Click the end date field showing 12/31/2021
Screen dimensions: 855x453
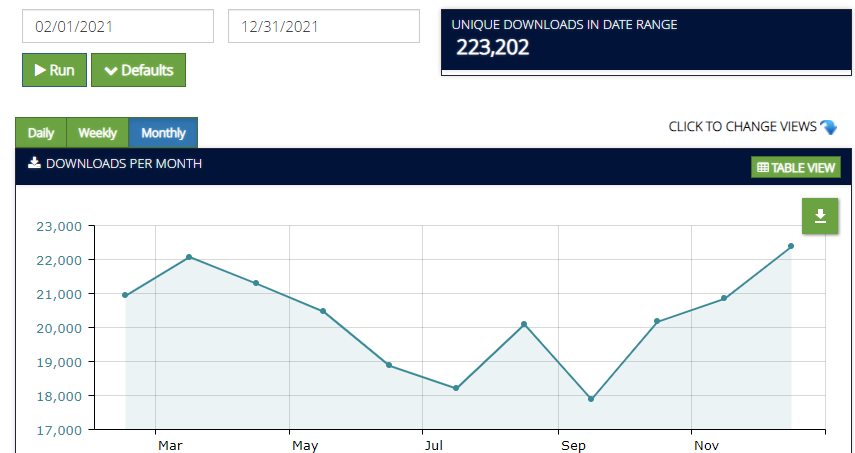[x=324, y=27]
